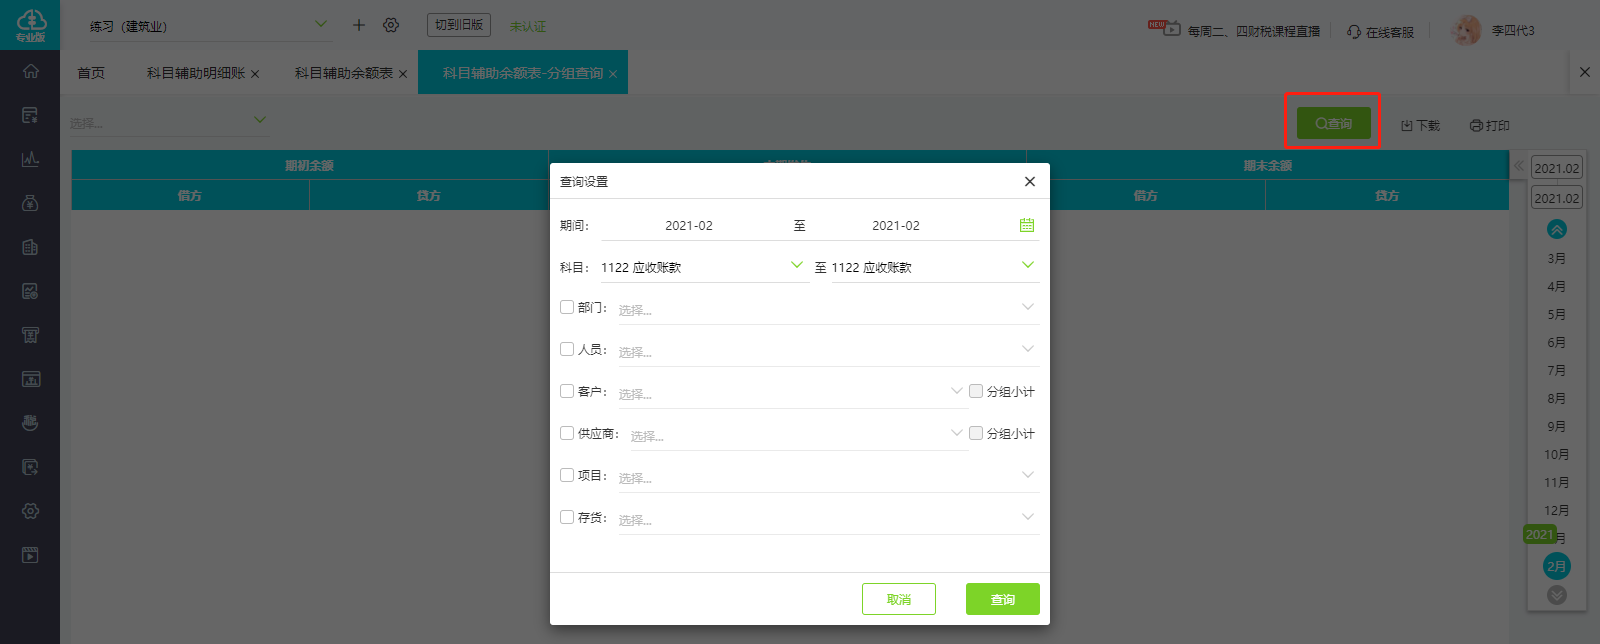Switch to the 首页 tab
1600x644 pixels.
tap(91, 73)
